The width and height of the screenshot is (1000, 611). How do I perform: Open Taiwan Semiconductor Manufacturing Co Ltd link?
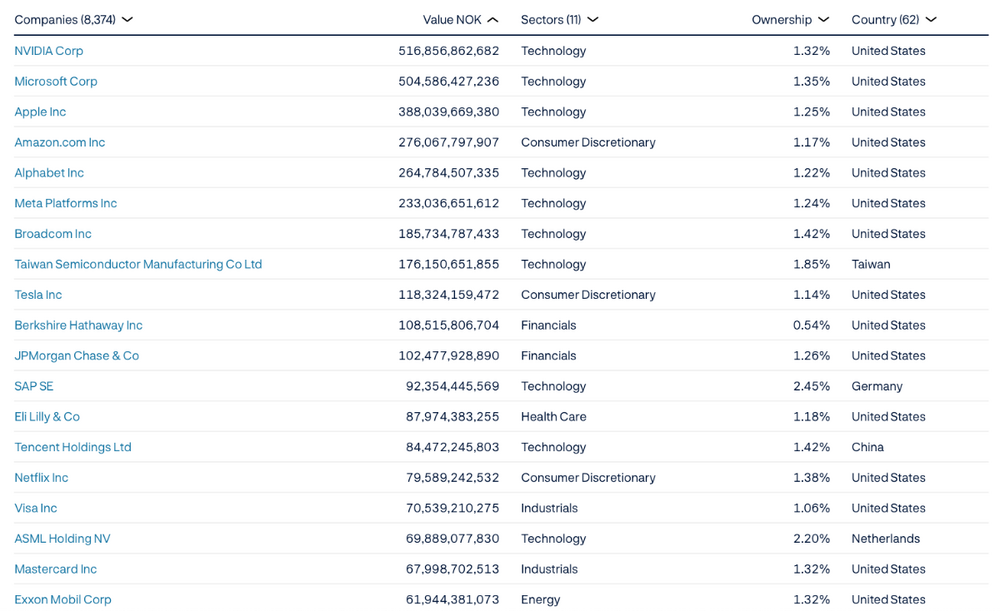(138, 264)
